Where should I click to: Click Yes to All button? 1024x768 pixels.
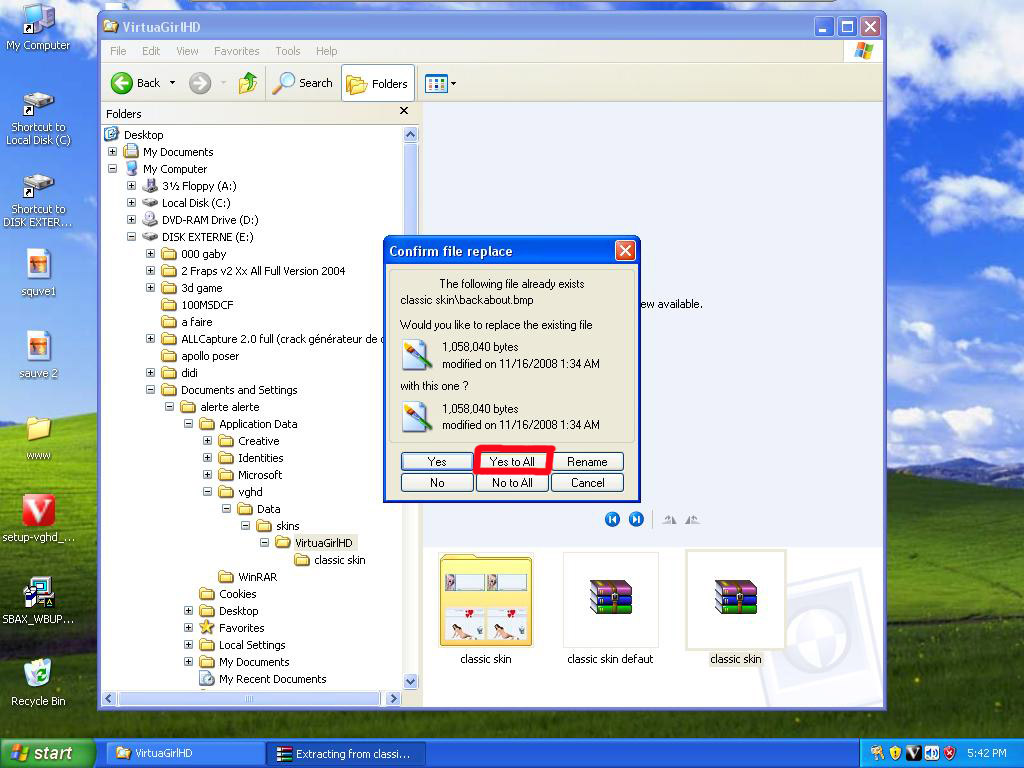[x=512, y=461]
